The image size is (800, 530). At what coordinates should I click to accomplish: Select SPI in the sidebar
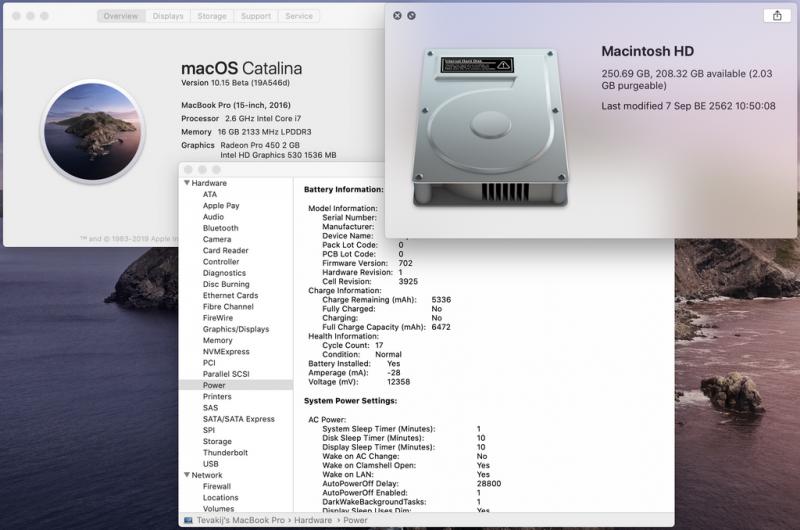tap(209, 430)
